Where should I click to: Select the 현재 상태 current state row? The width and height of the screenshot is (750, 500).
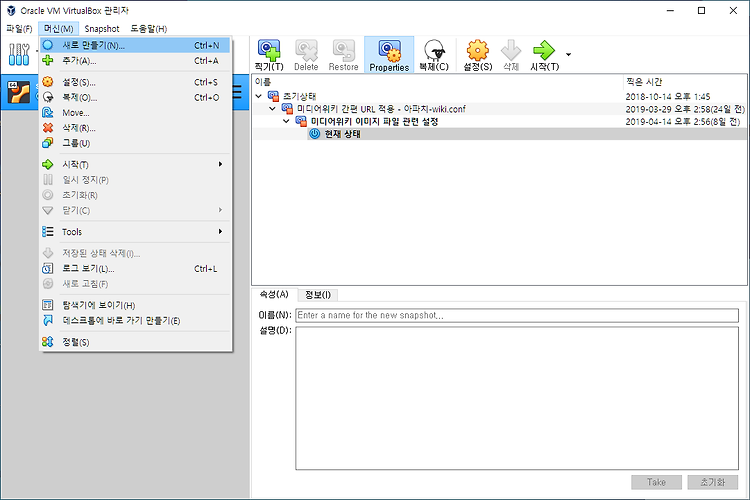coord(499,134)
